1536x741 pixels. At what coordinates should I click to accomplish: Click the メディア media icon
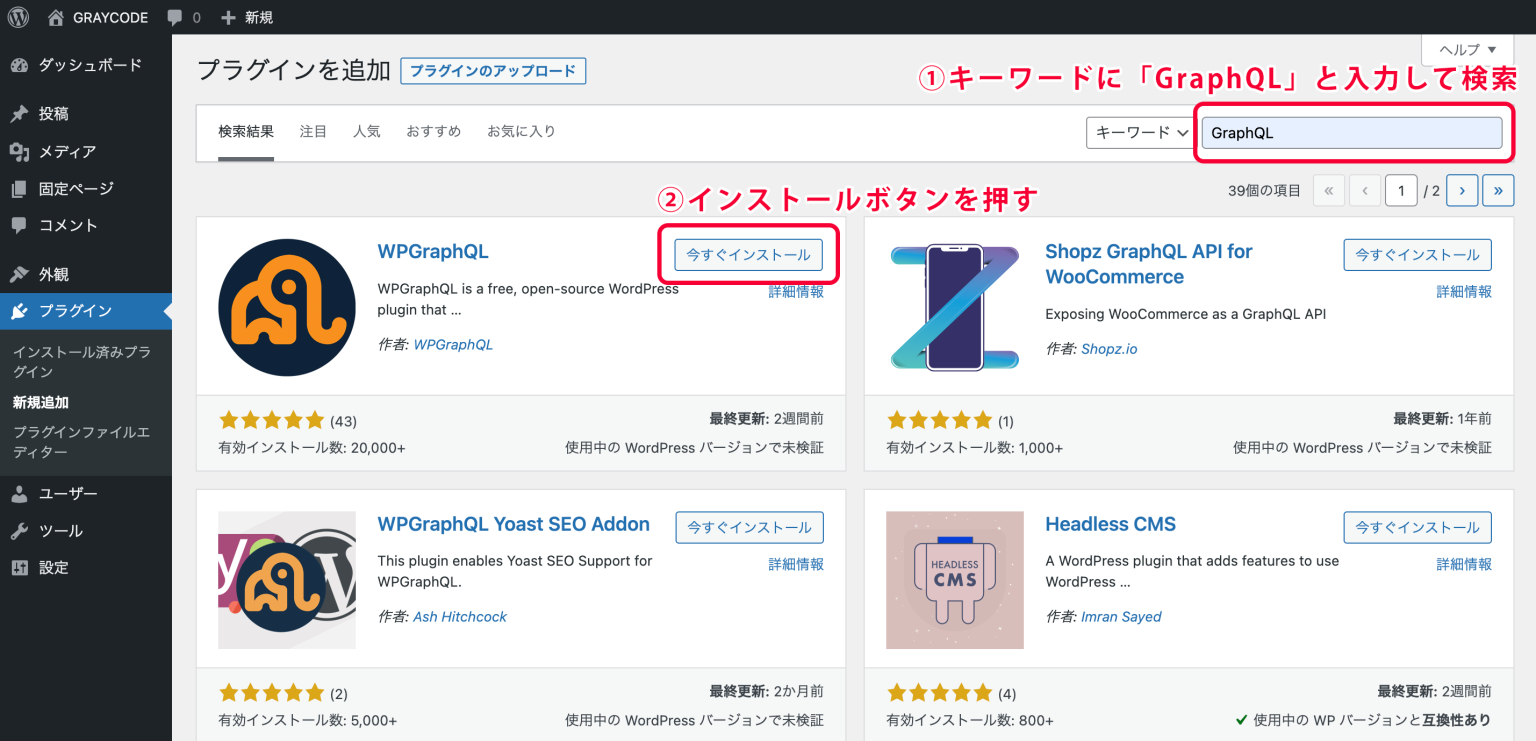pos(19,151)
